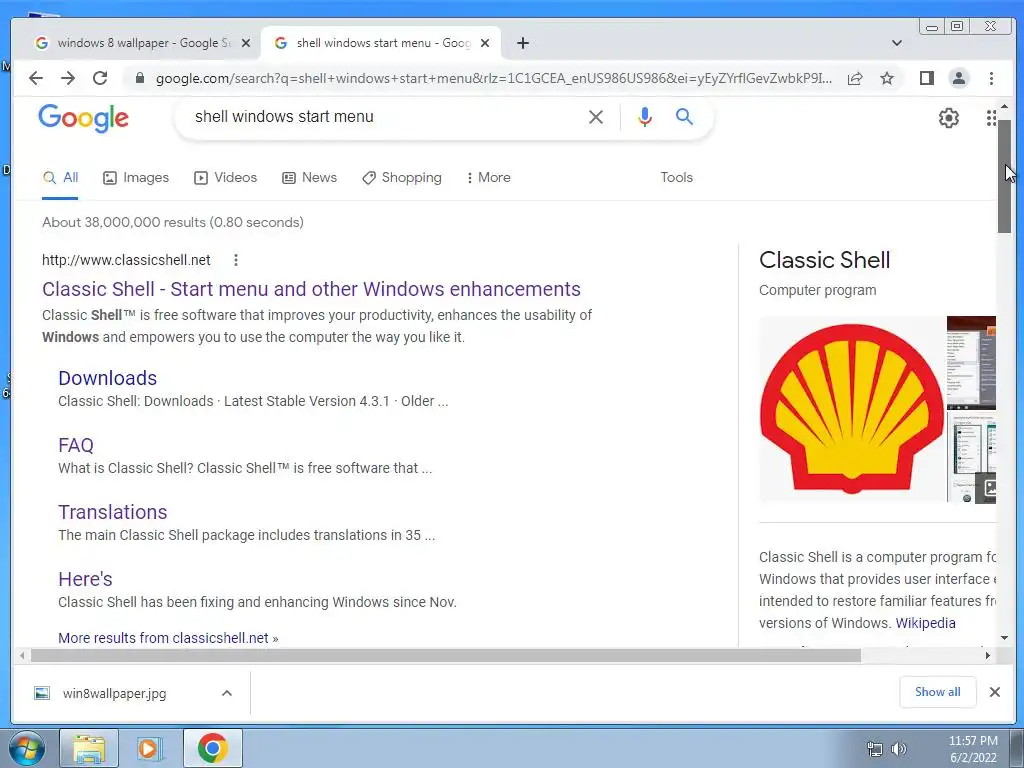The width and height of the screenshot is (1024, 768).
Task: Switch to Shopping results
Action: click(402, 178)
